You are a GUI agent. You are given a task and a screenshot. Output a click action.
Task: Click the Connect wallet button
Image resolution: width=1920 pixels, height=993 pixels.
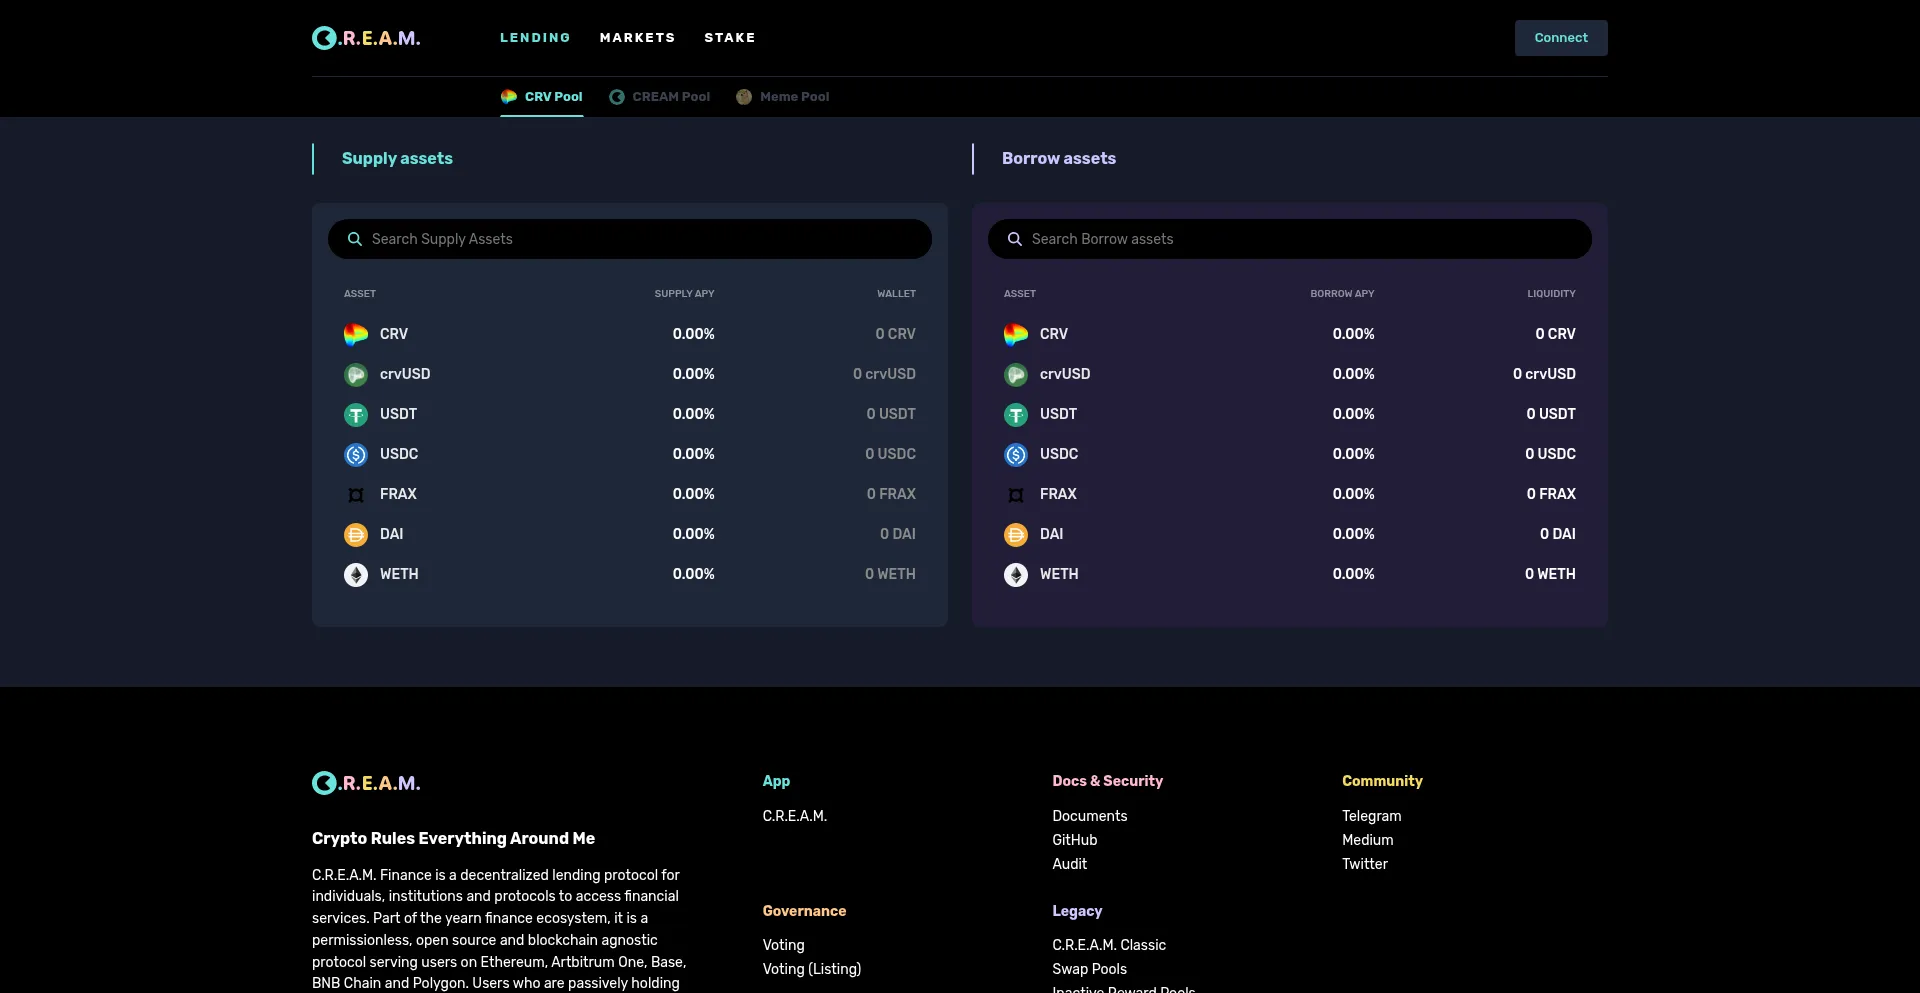tap(1561, 38)
